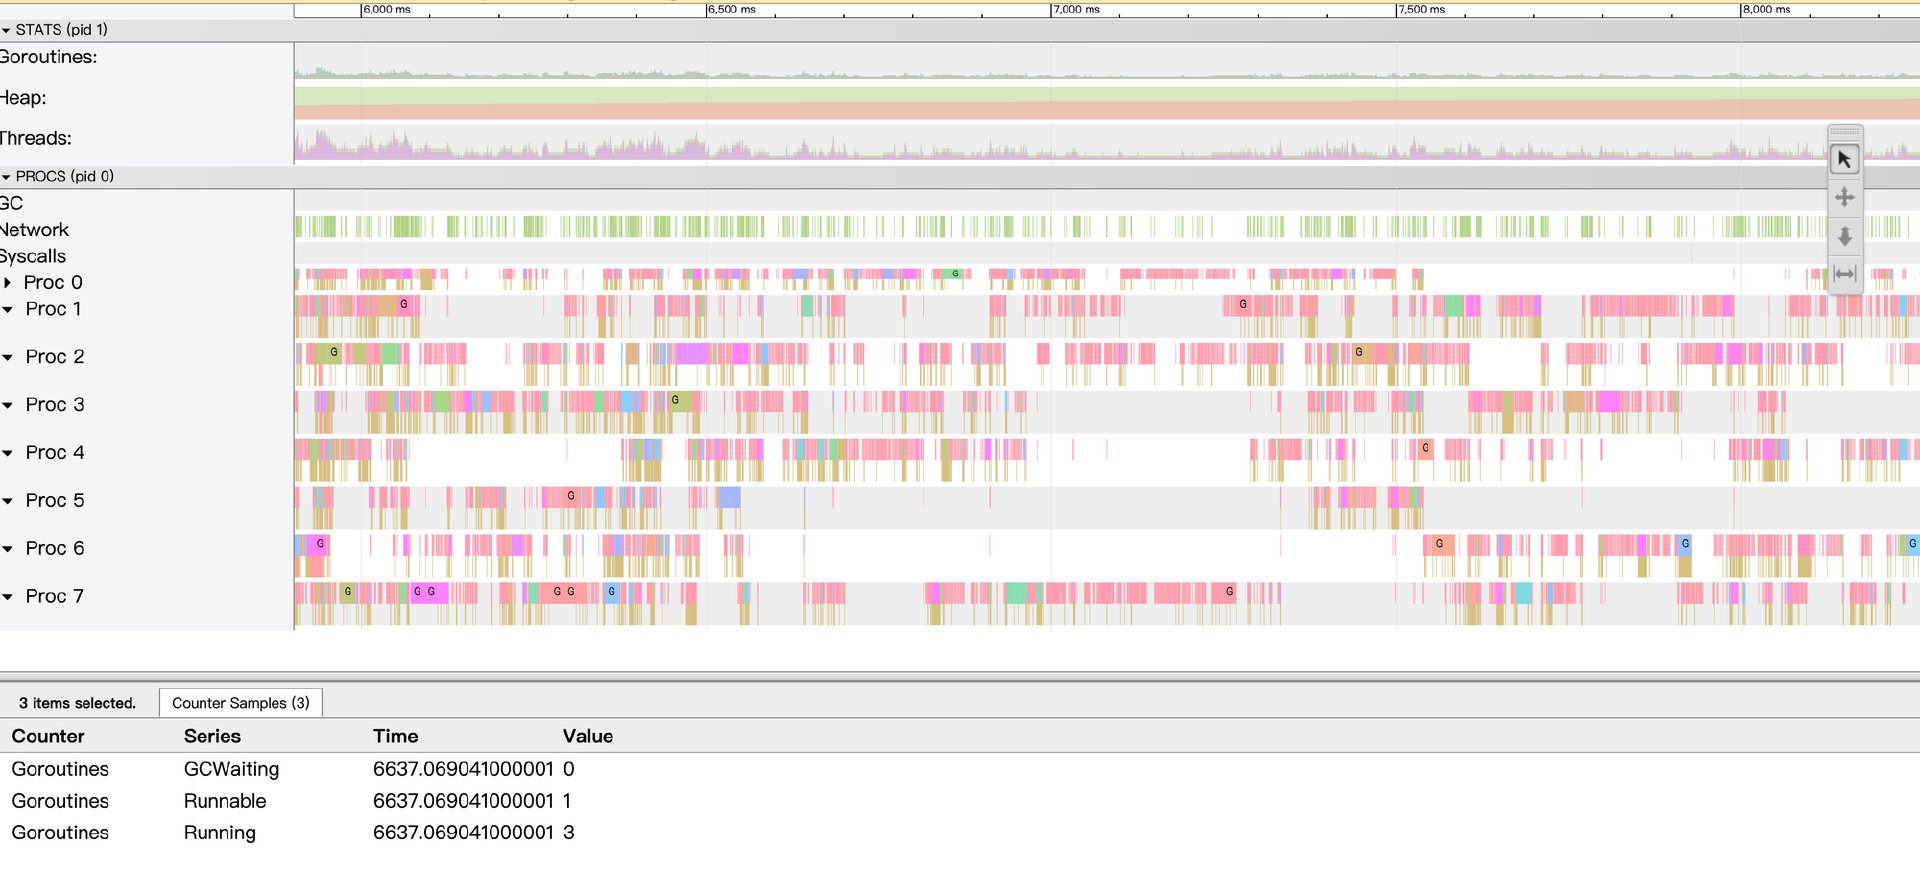The image size is (1920, 870).
Task: Collapse the Proc 4 row
Action: click(x=8, y=454)
